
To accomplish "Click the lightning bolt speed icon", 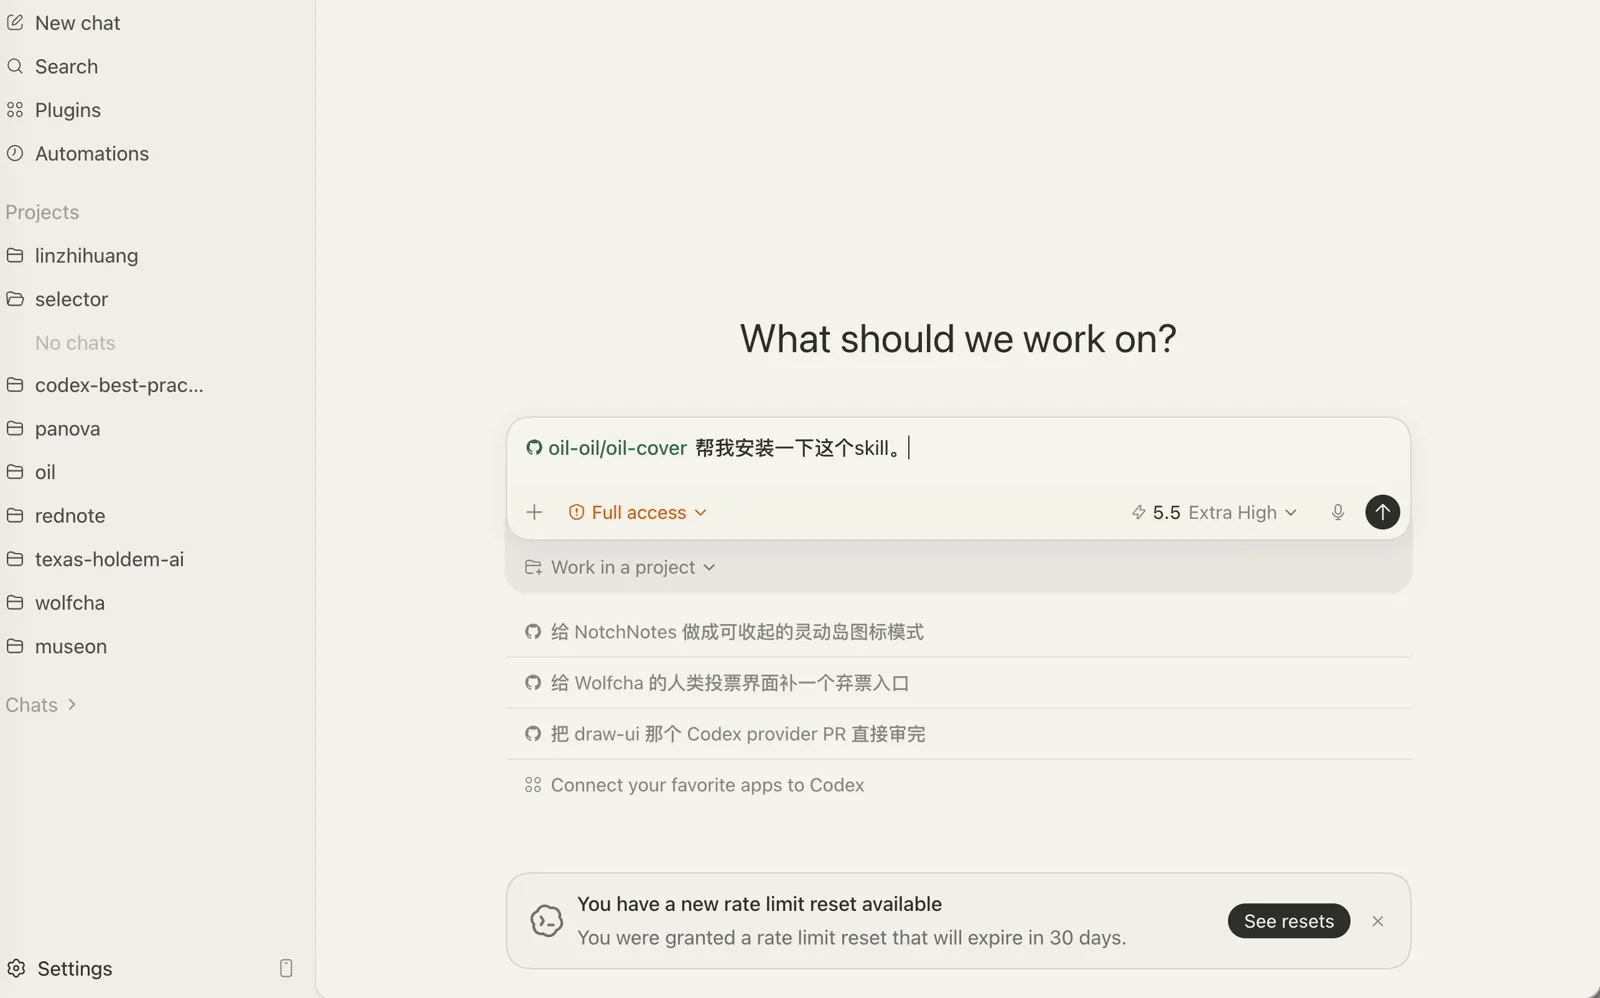I will (1138, 512).
